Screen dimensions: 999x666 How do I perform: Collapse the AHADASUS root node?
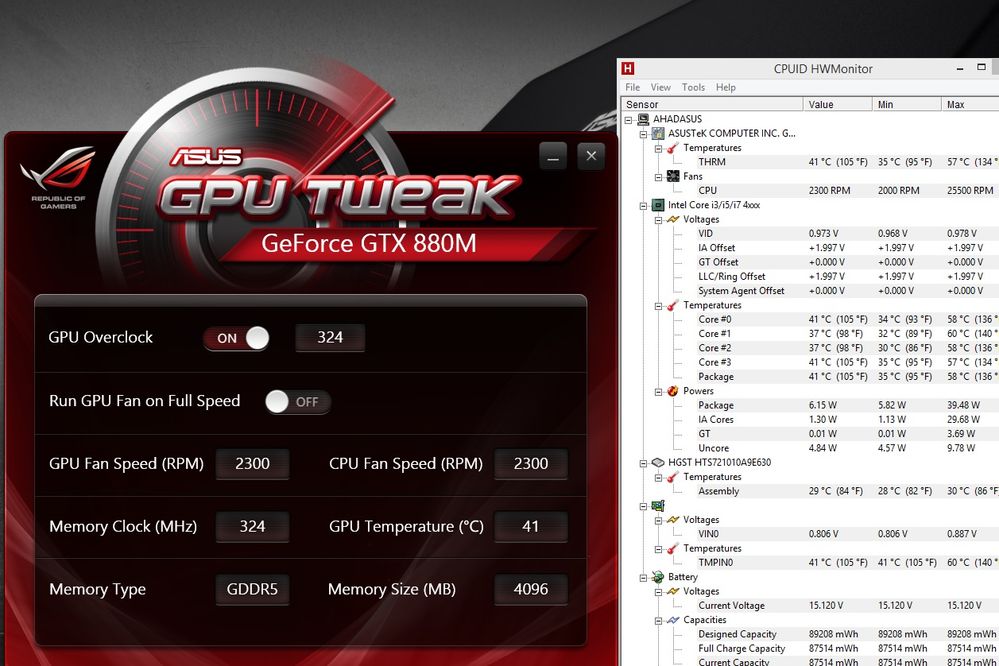pyautogui.click(x=628, y=119)
